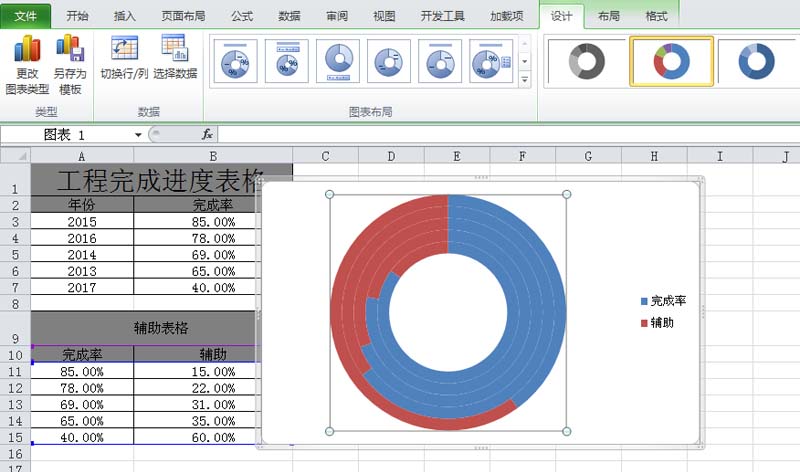This screenshot has width=800, height=472.
Task: Apply the second chart layout thumbnail
Action: [x=287, y=61]
